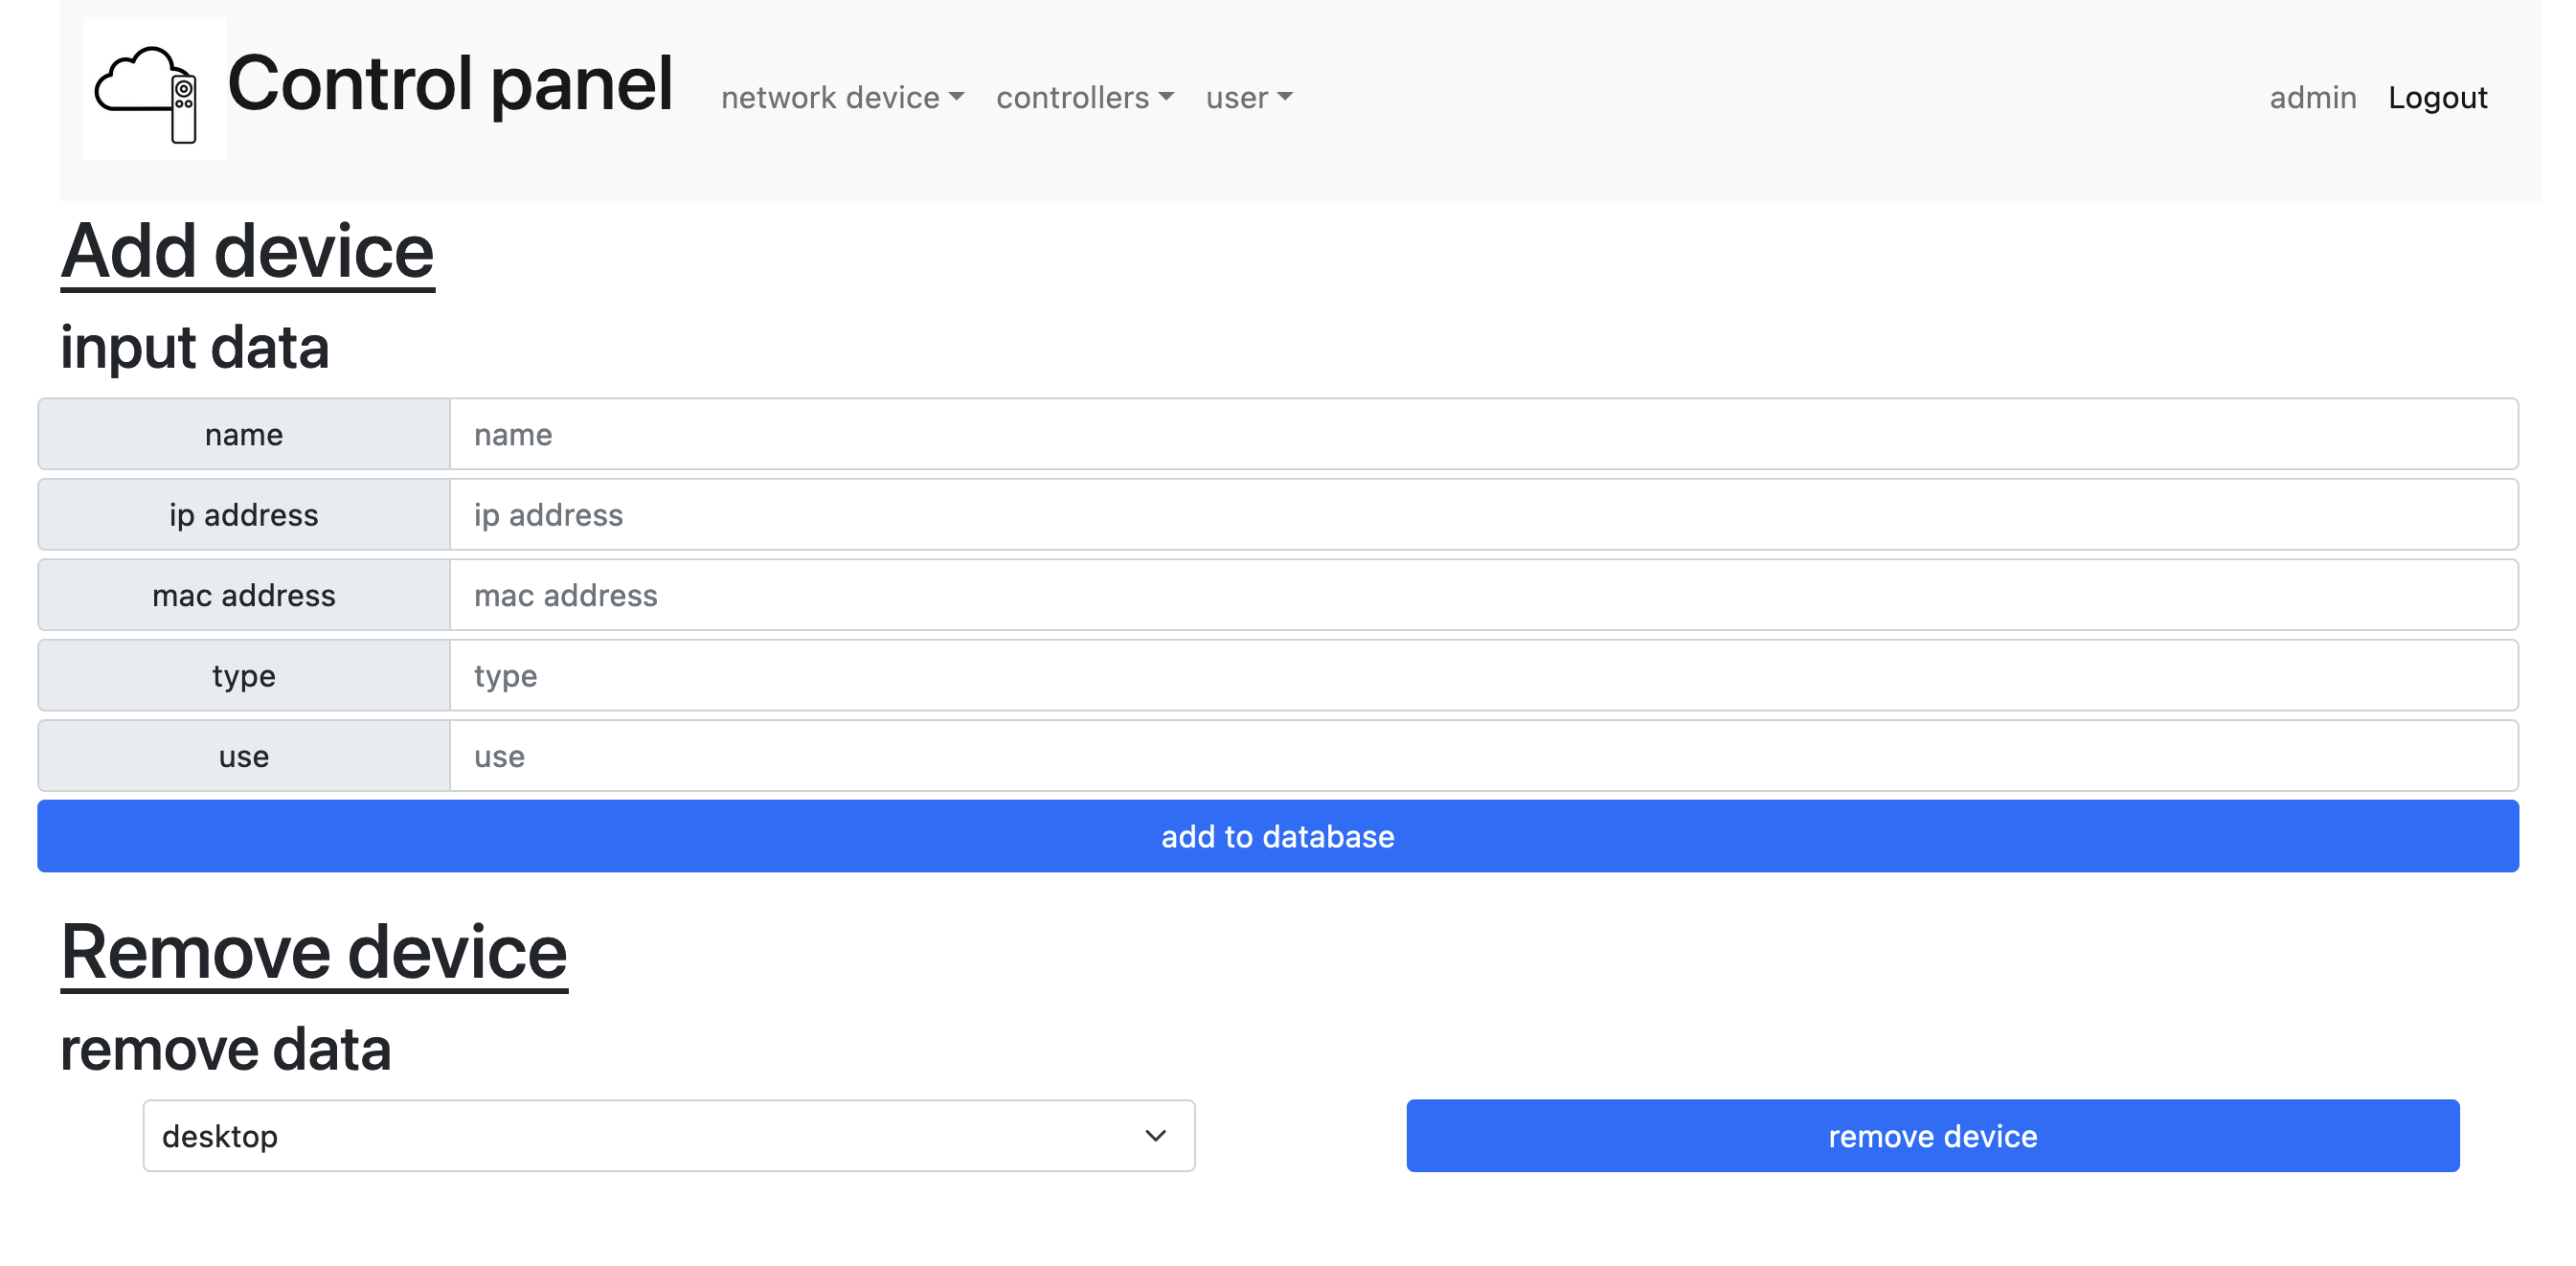The height and width of the screenshot is (1266, 2576).
Task: Log out via the Logout link
Action: click(x=2437, y=98)
